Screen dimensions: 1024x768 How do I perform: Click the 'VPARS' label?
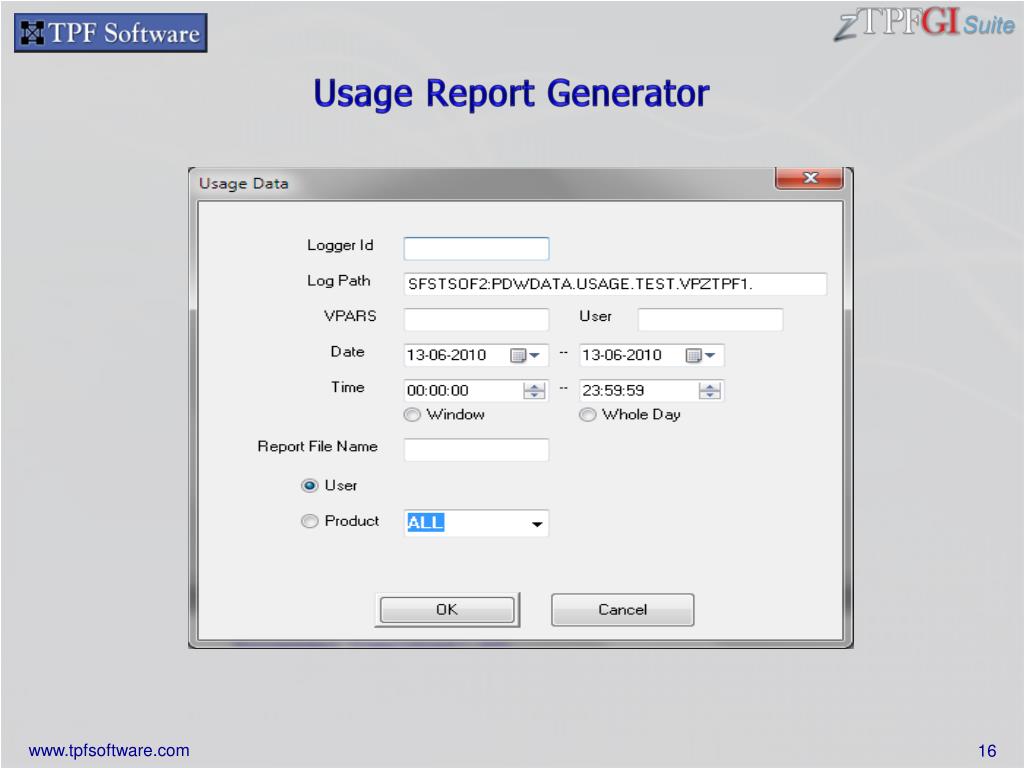pos(350,316)
